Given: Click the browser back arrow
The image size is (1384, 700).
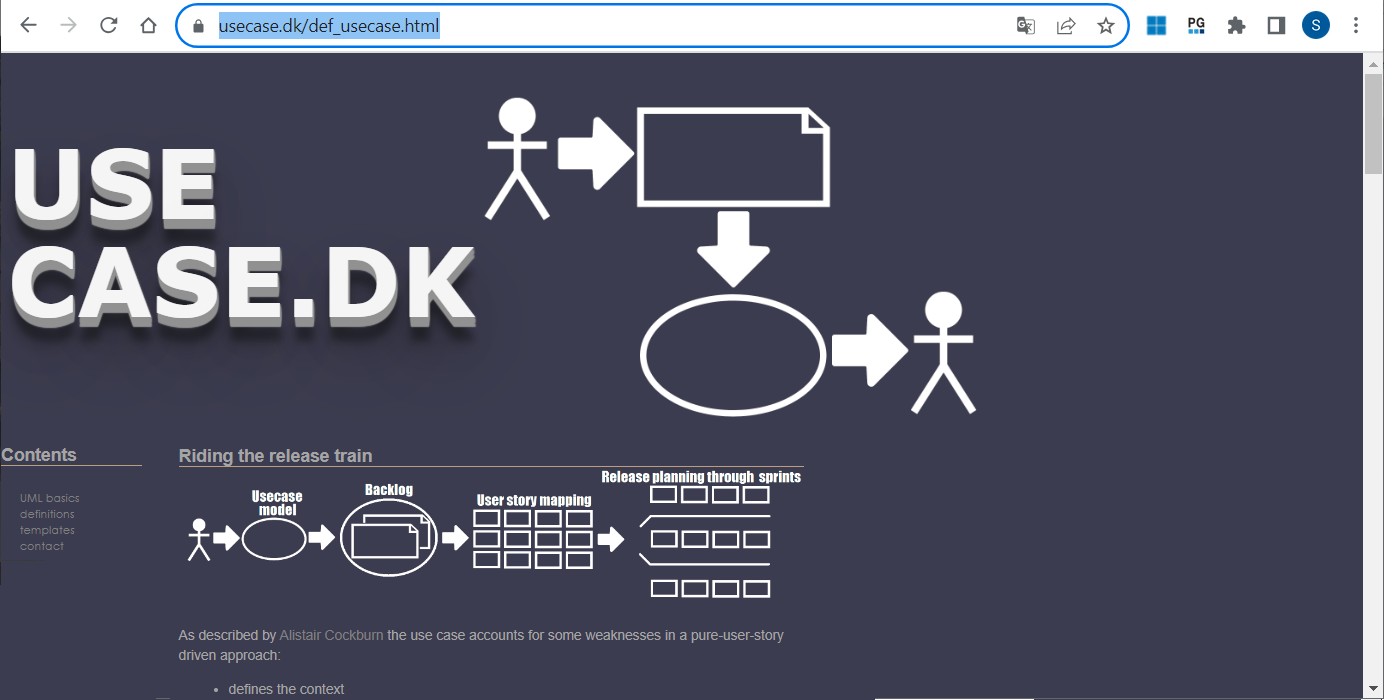Looking at the screenshot, I should 28,26.
